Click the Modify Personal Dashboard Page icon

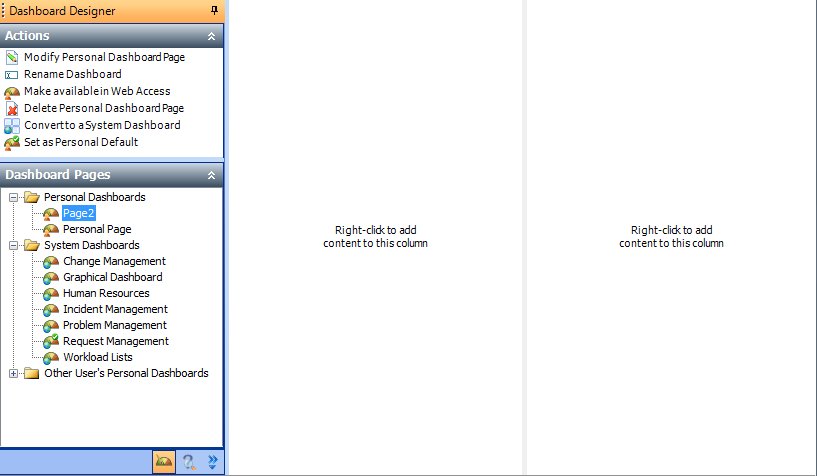tap(11, 57)
